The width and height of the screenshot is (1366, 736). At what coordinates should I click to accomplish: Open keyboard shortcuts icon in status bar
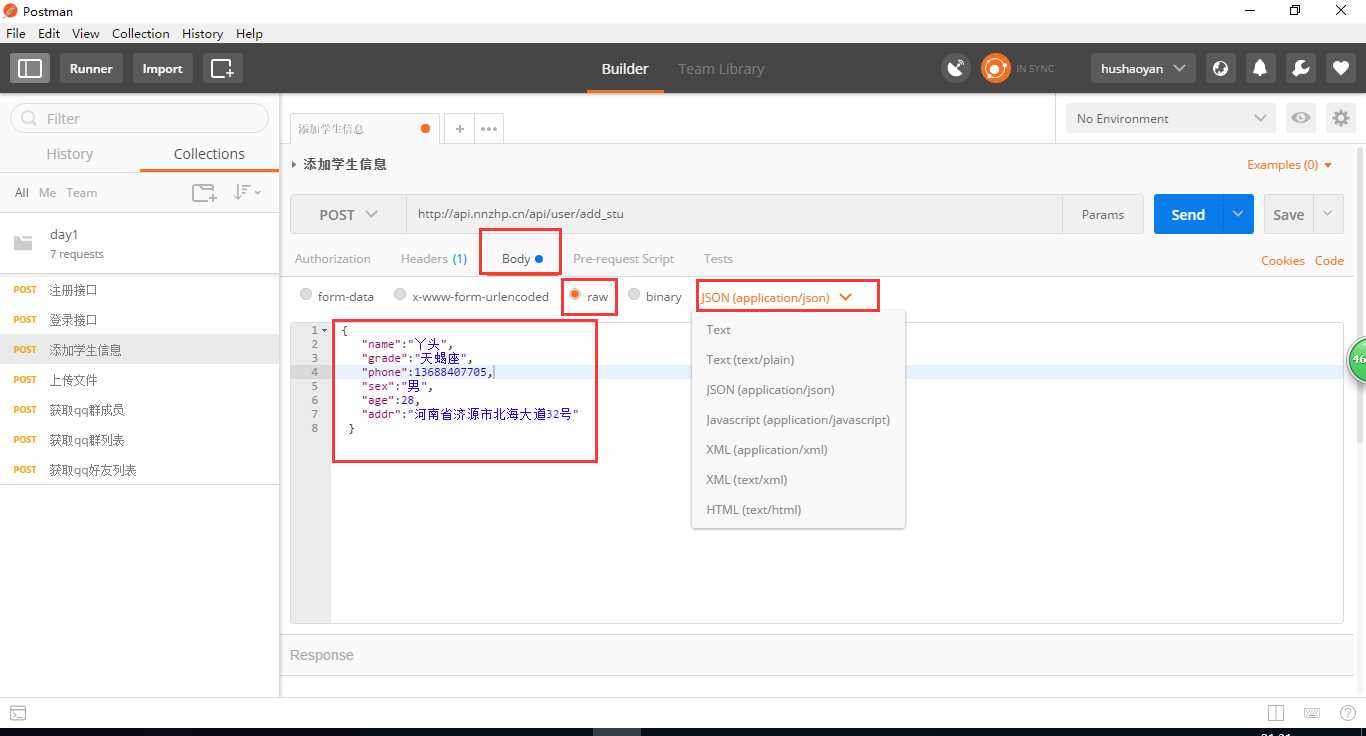coord(1311,713)
